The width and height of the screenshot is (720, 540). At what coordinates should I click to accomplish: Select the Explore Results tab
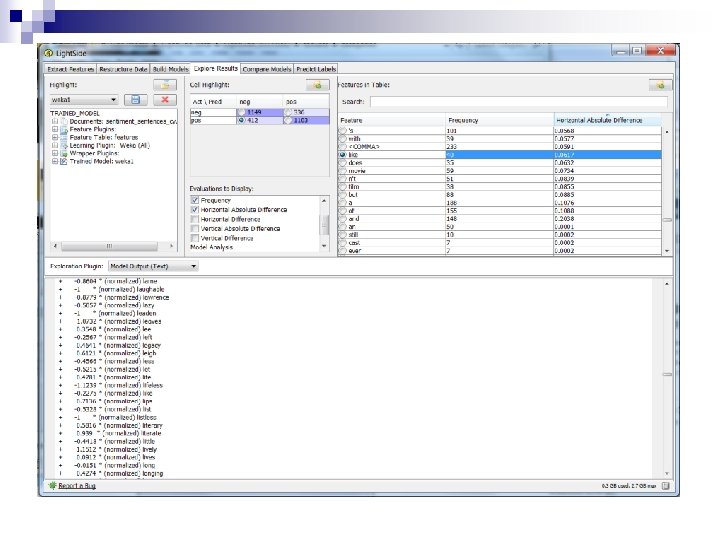(215, 68)
